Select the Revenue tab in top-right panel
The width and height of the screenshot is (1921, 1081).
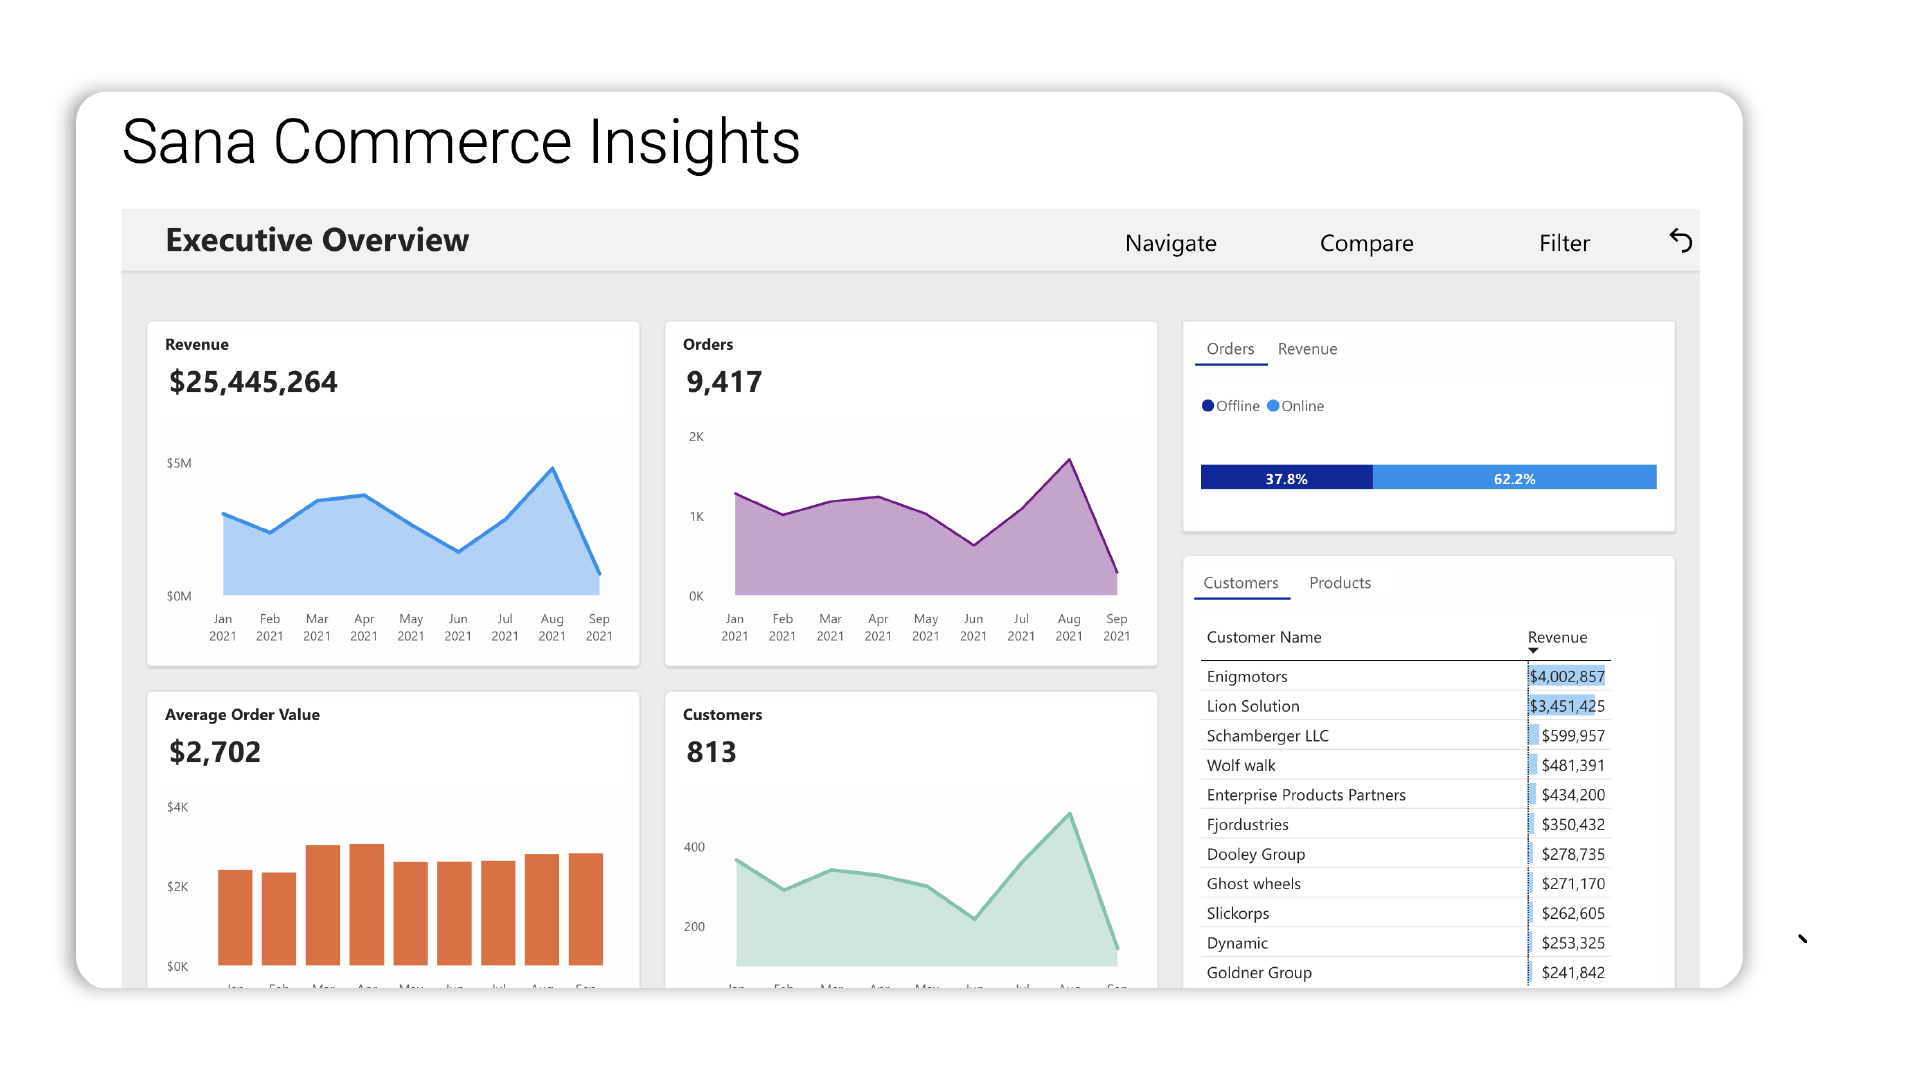(1307, 347)
